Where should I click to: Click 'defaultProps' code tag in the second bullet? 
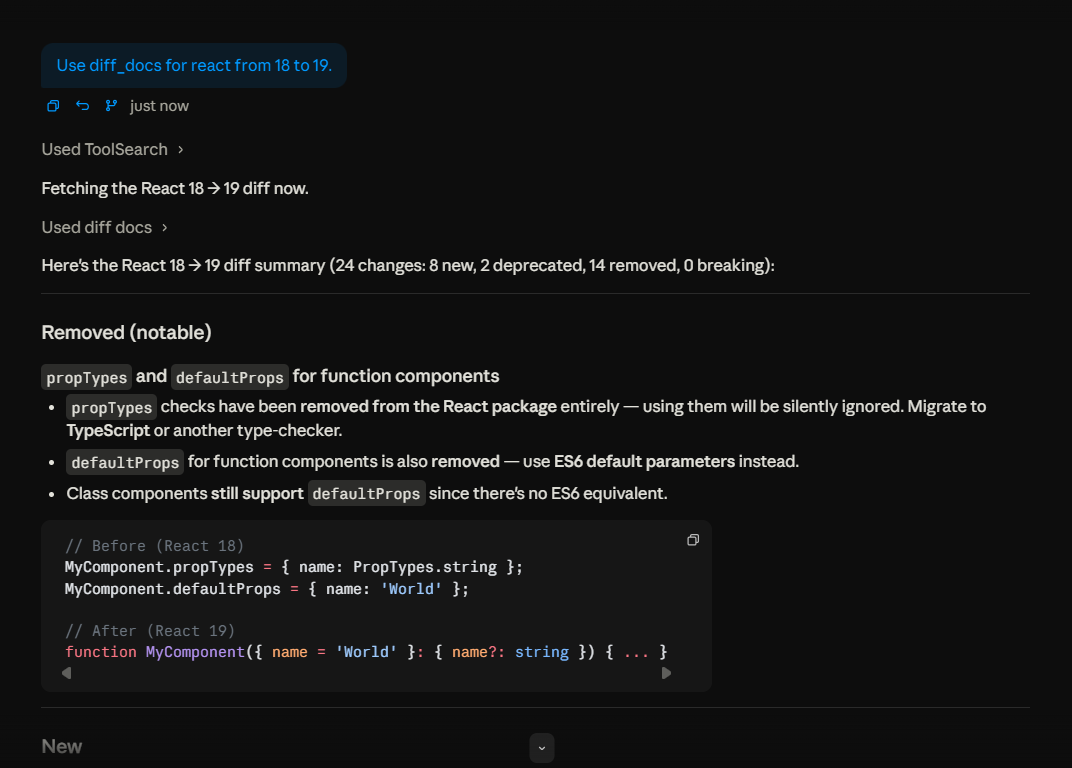point(125,462)
